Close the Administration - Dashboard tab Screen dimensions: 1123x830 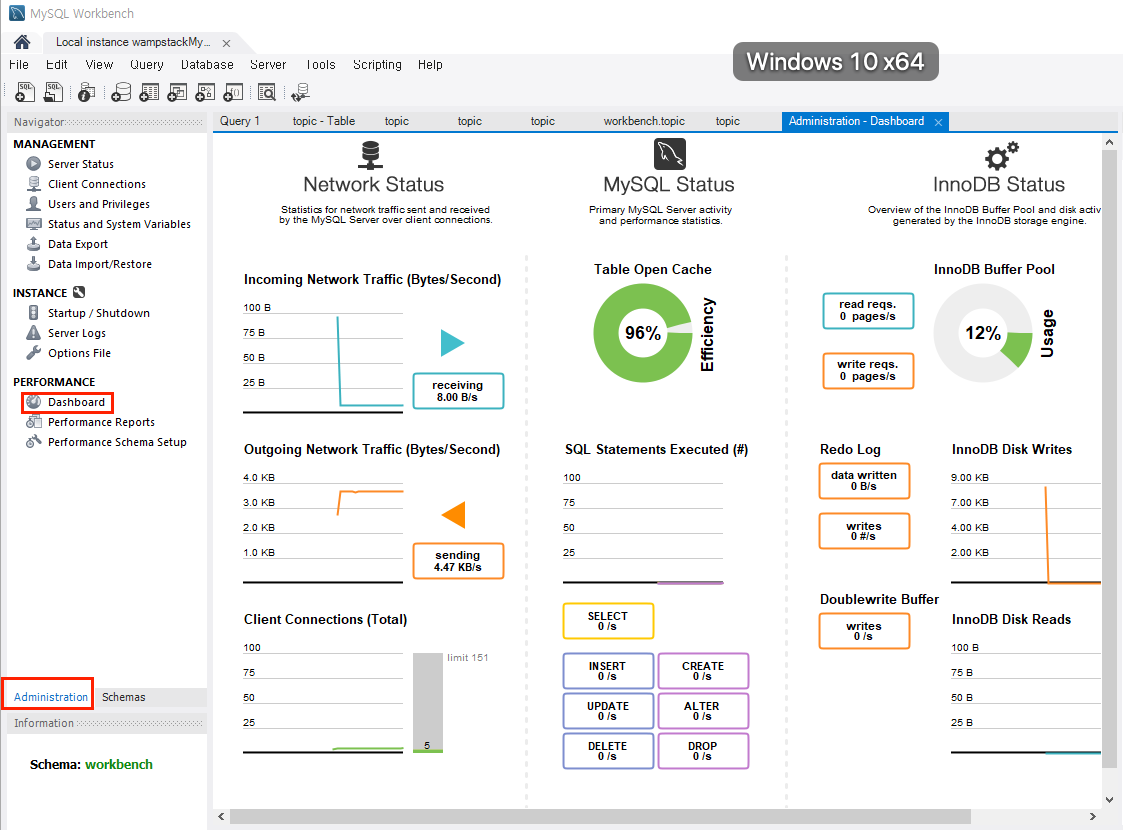tap(938, 122)
